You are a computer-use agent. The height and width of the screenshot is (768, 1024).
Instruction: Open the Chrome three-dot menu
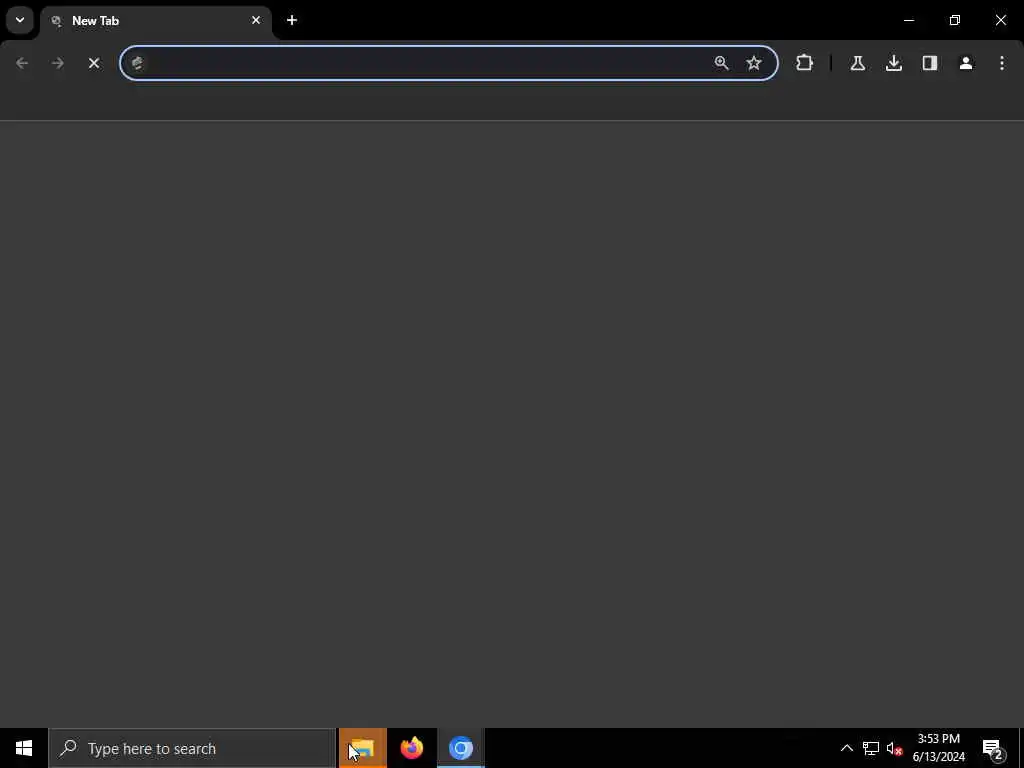[x=1002, y=63]
